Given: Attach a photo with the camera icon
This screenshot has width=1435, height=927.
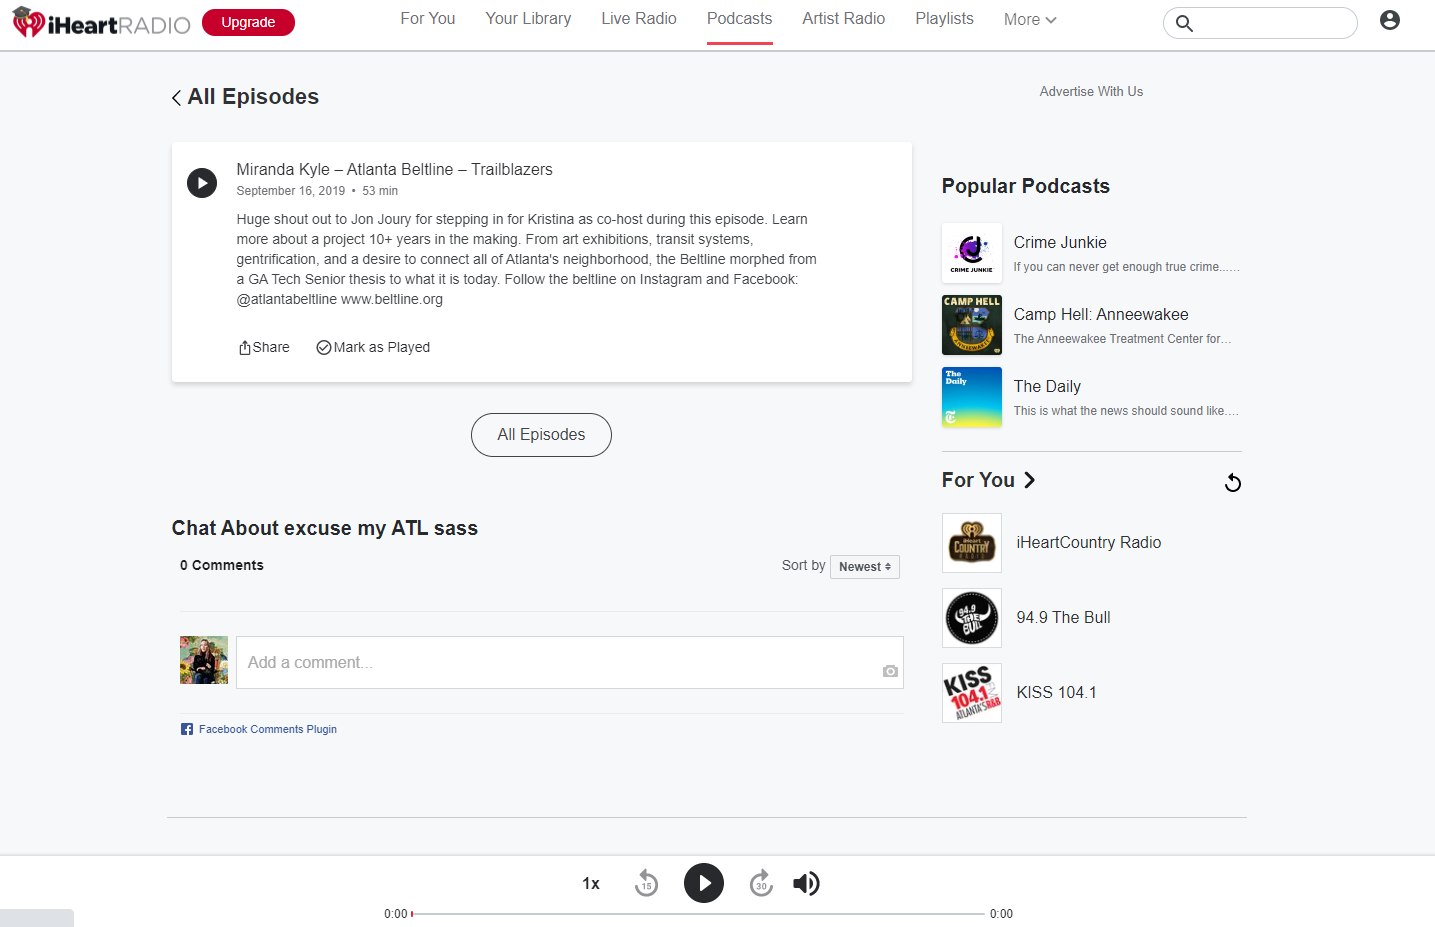Looking at the screenshot, I should click(890, 671).
